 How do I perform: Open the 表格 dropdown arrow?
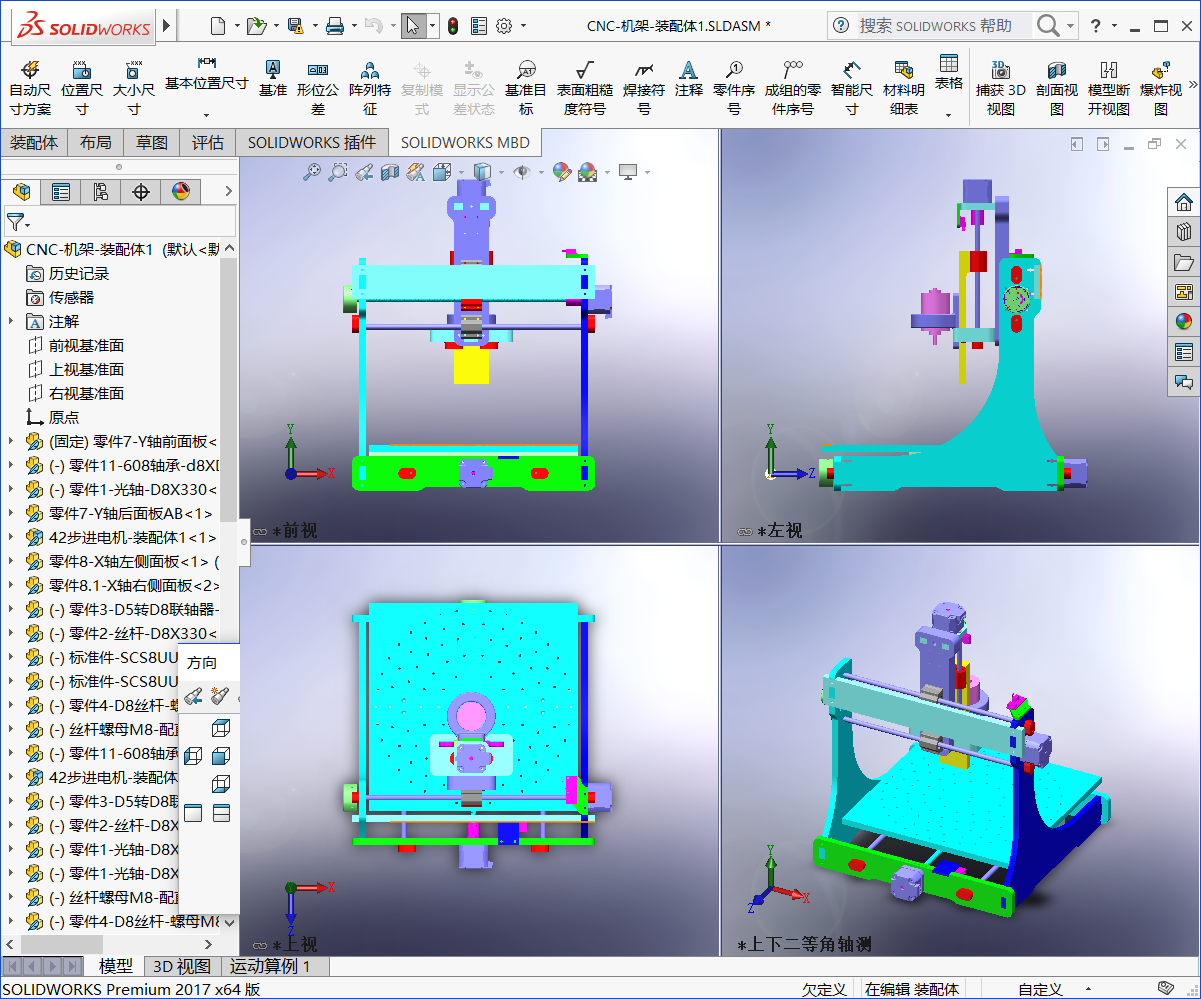(949, 115)
